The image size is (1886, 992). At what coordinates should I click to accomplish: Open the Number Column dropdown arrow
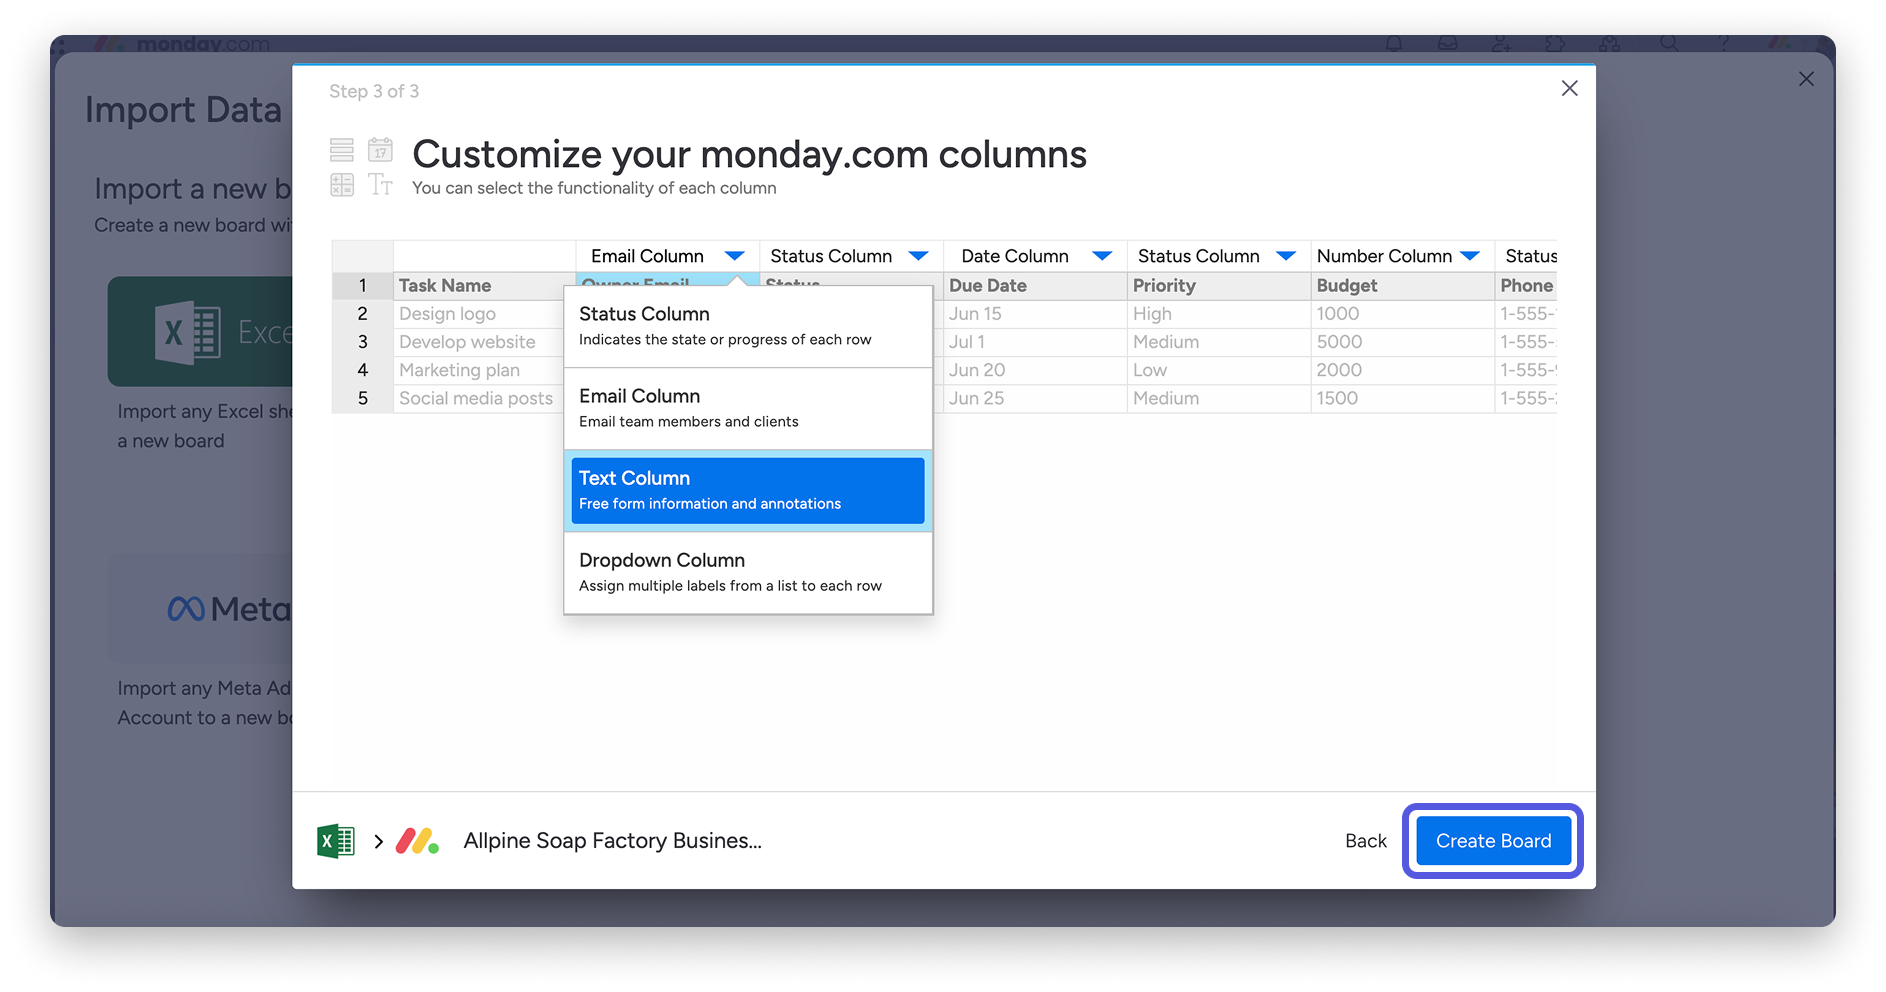[1470, 256]
